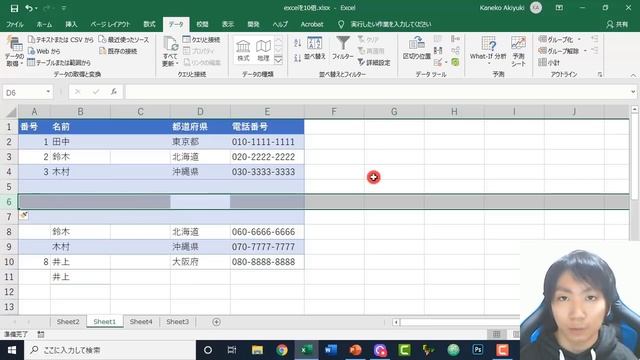Collapse the ribbon with the chevron
The image size is (640, 360).
click(x=633, y=76)
